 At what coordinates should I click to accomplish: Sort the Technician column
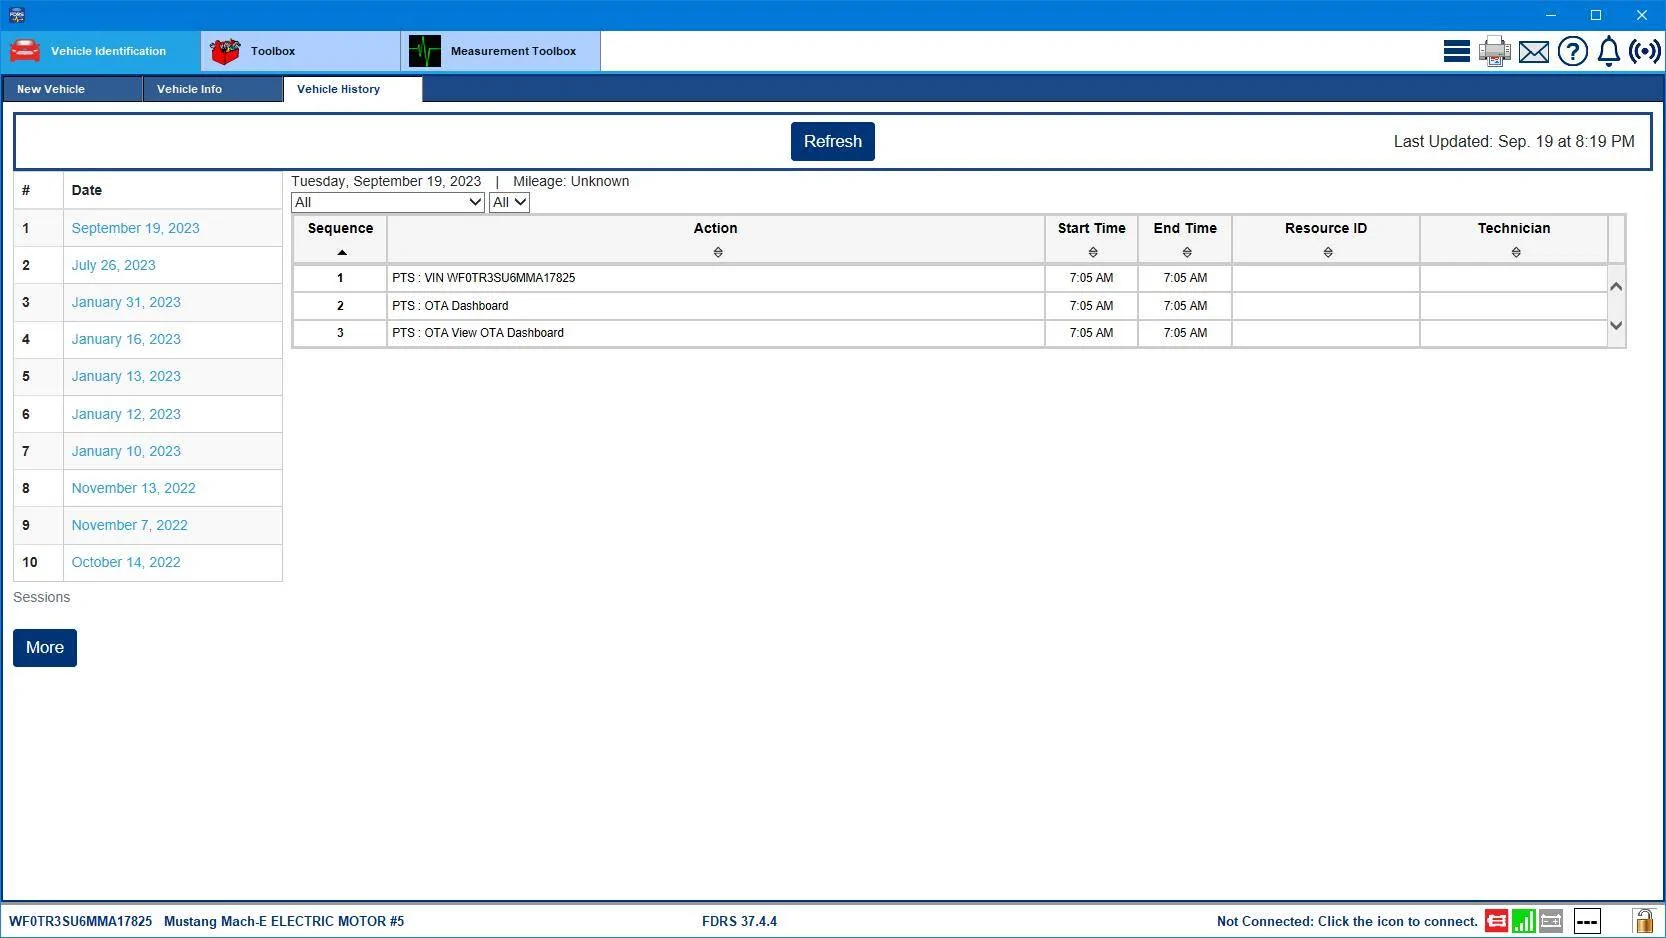point(1516,253)
